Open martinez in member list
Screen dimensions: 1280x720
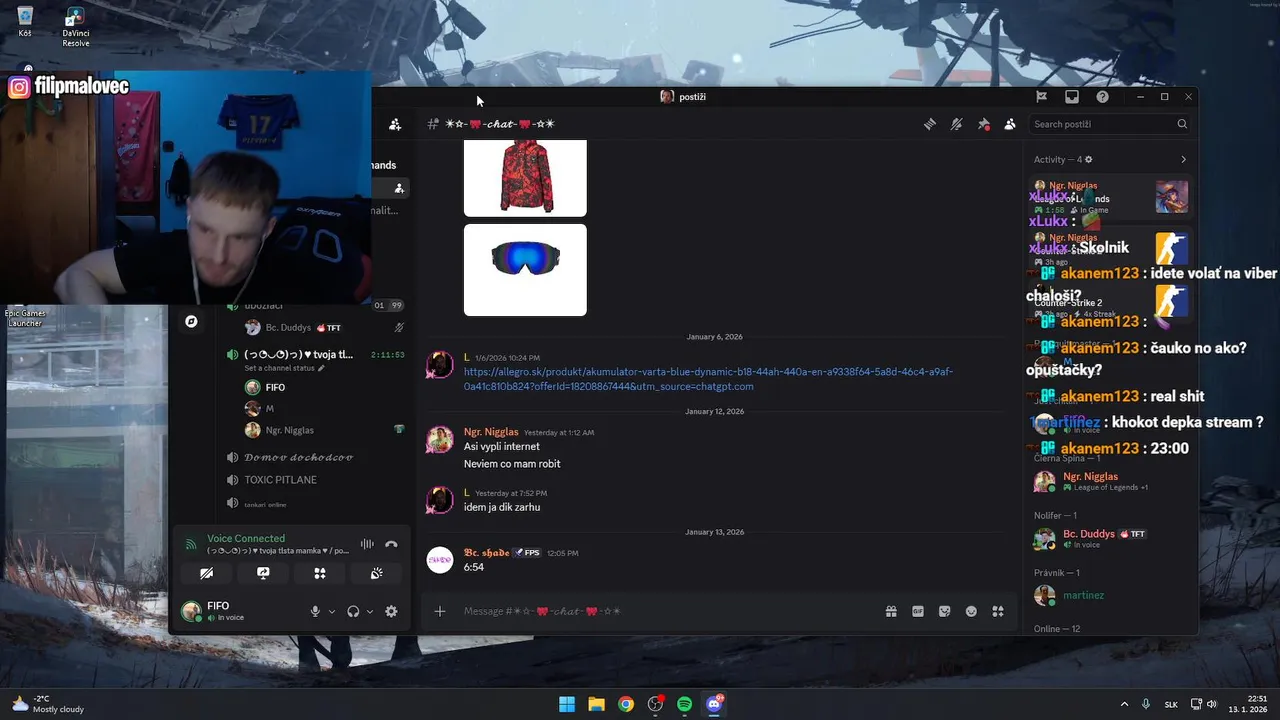1110,595
